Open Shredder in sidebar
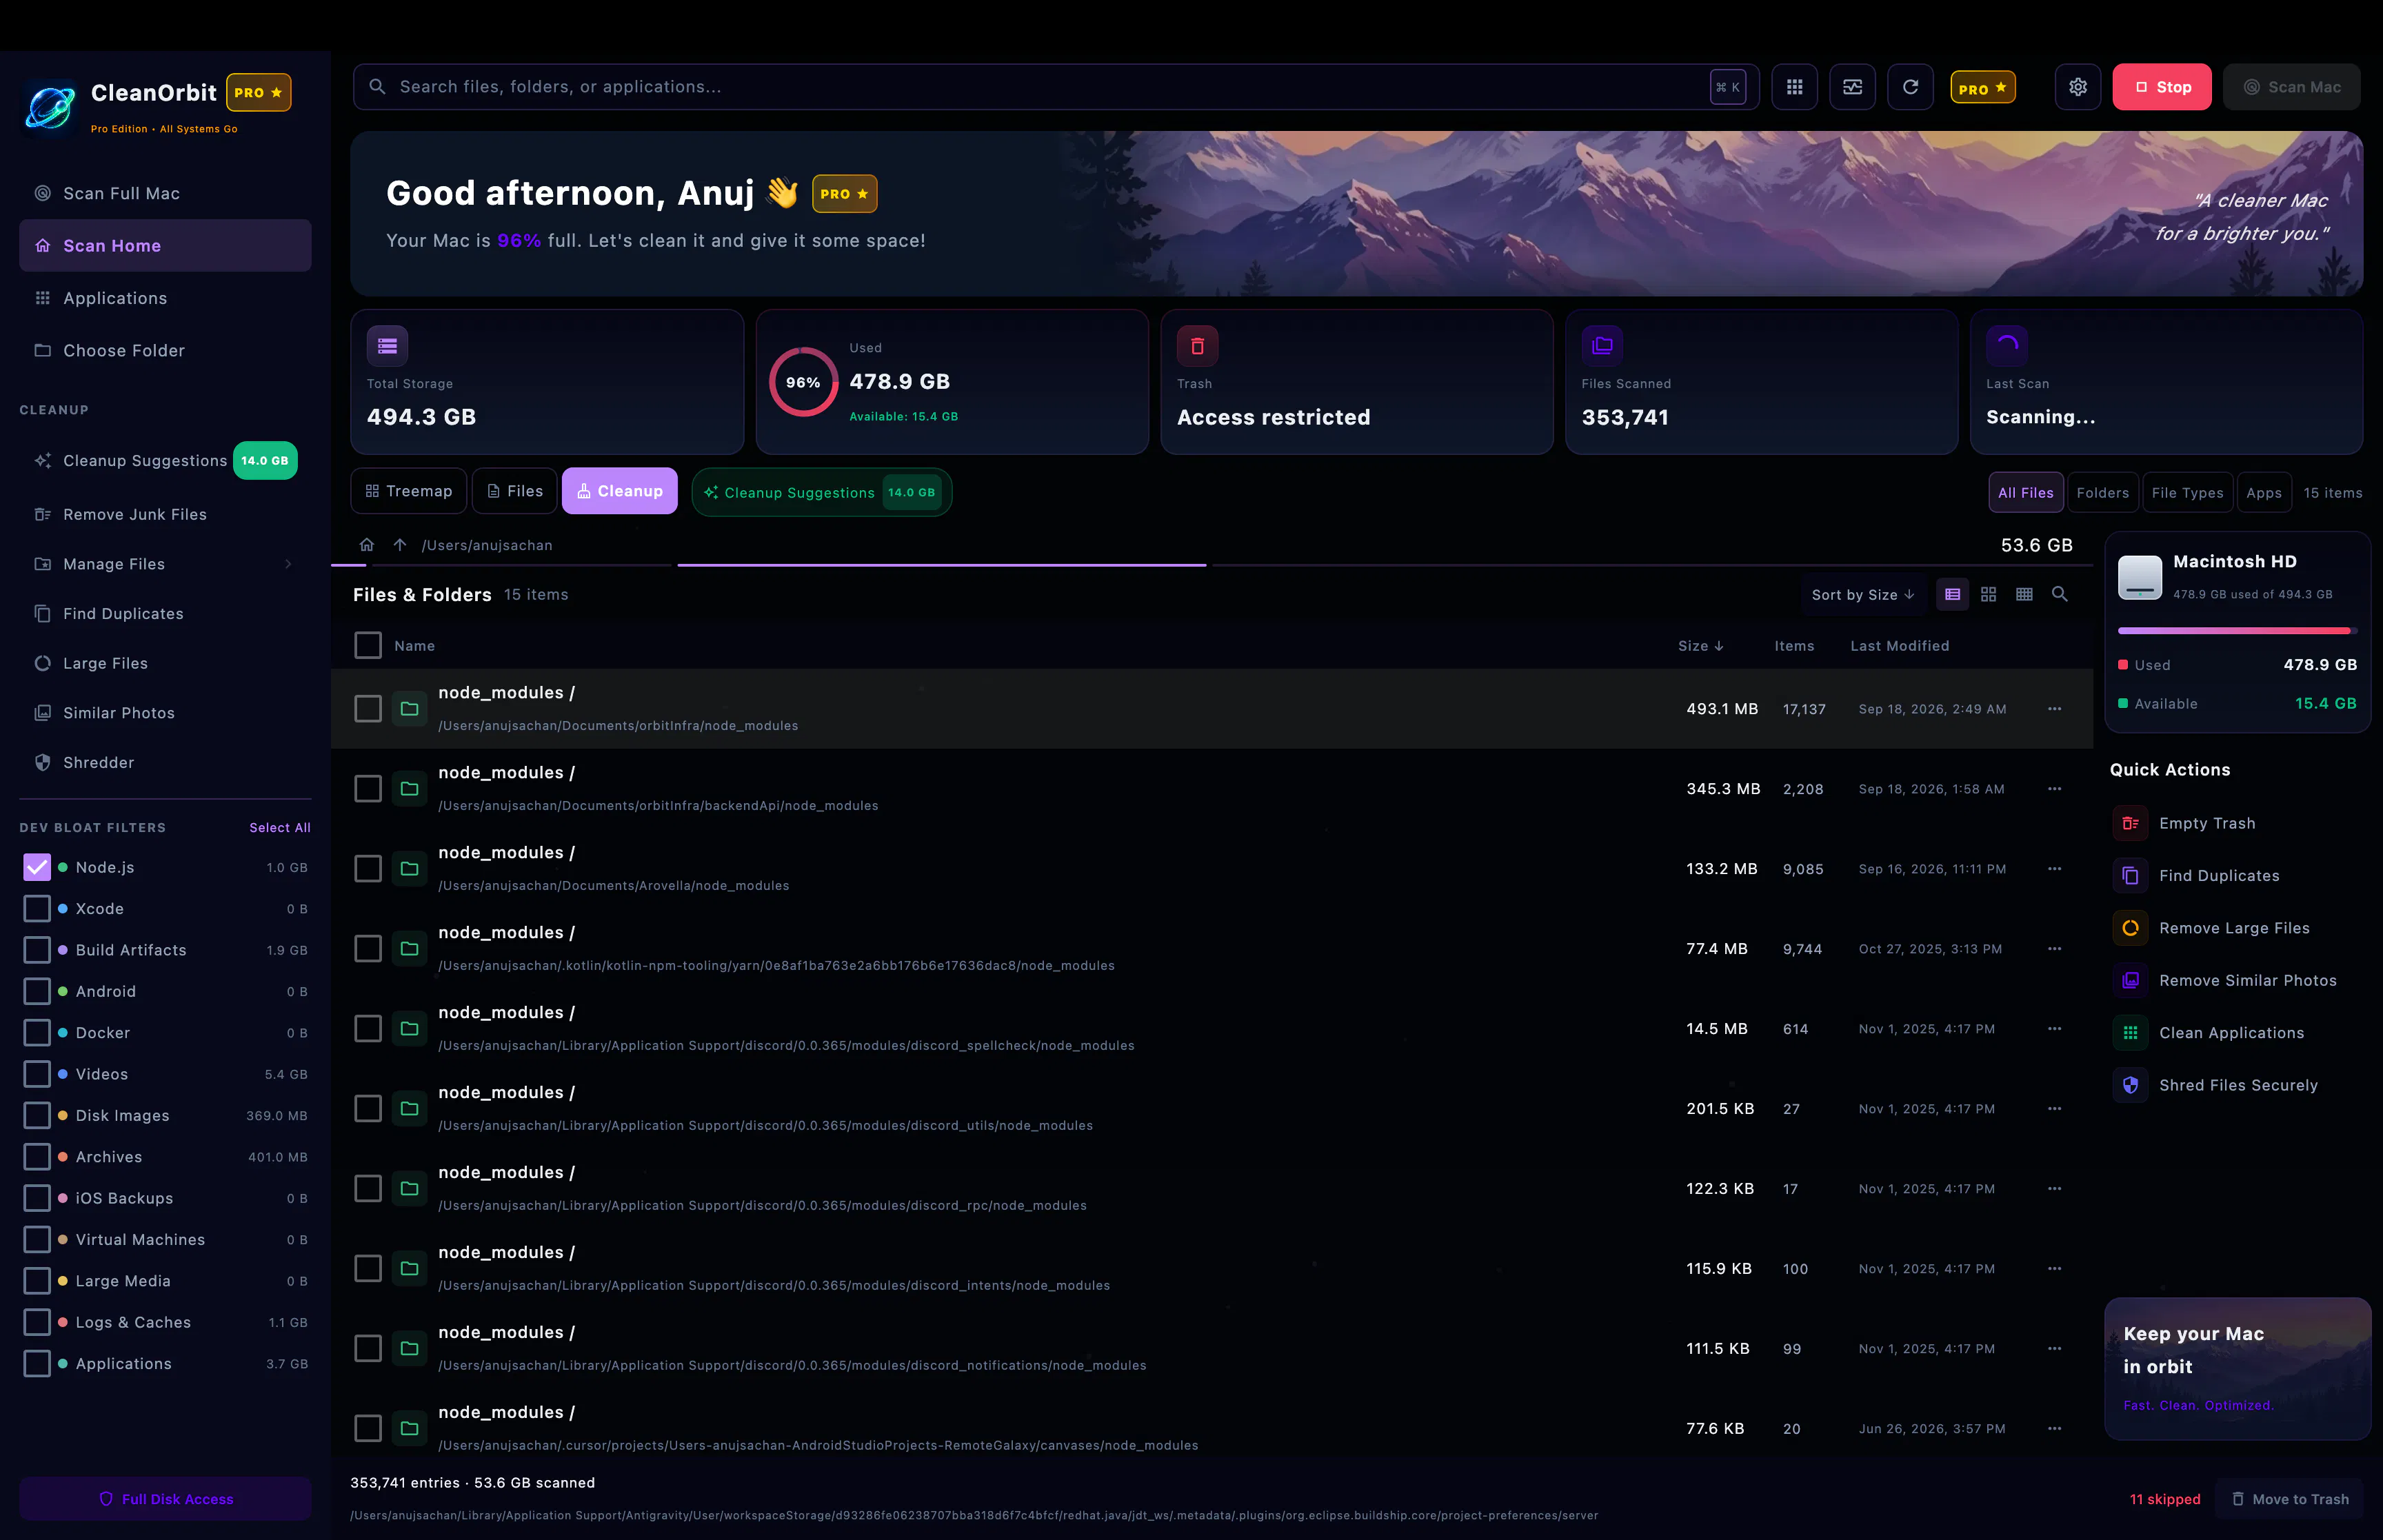This screenshot has height=1540, width=2383. pyautogui.click(x=165, y=762)
